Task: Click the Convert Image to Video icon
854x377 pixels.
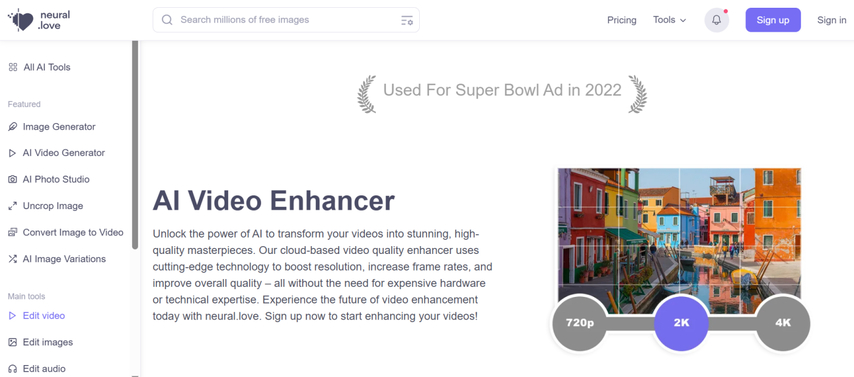Action: (13, 233)
